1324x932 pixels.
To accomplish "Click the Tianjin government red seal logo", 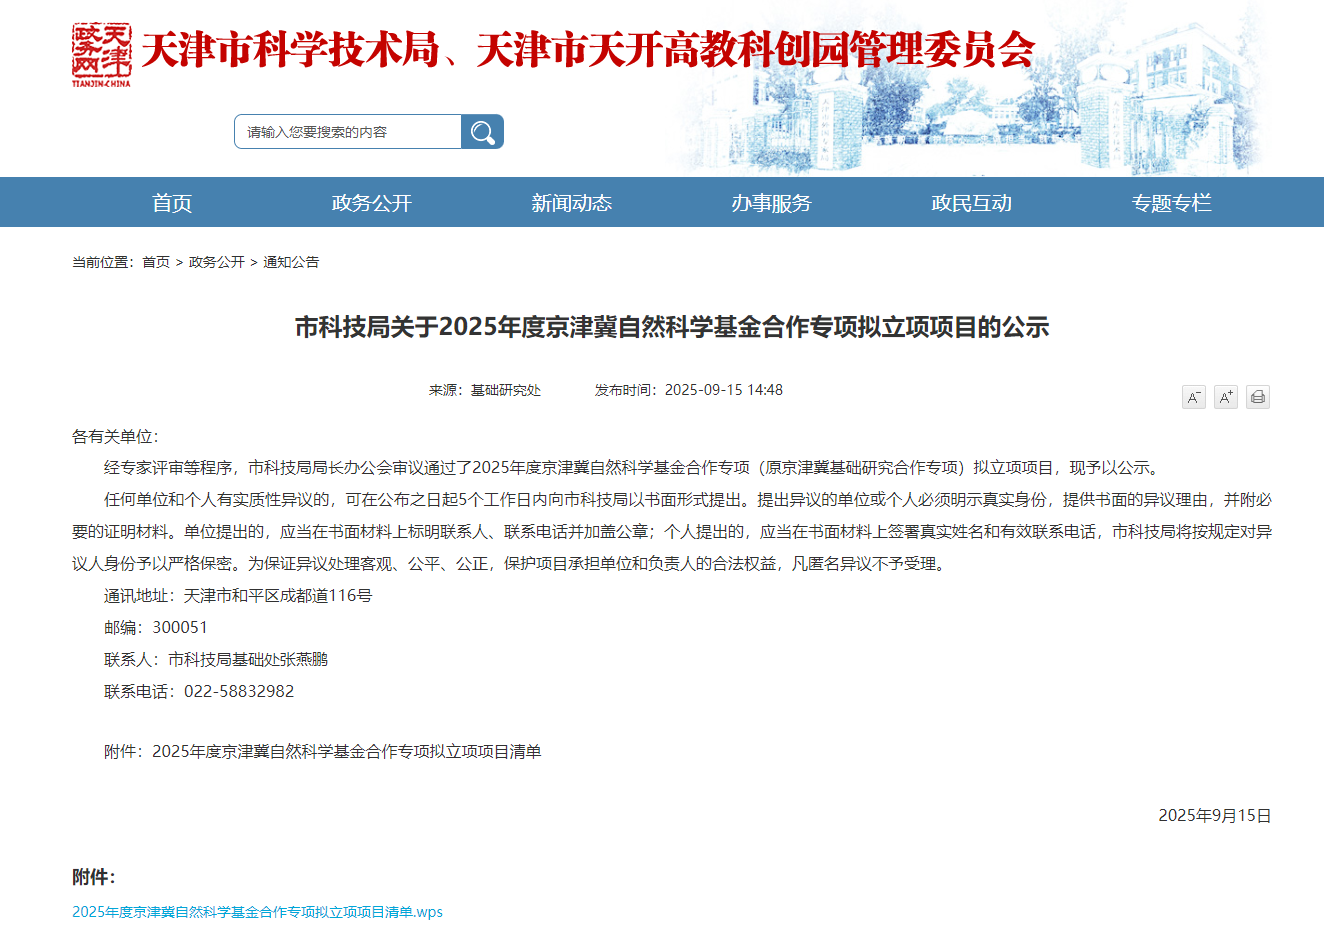I will point(101,54).
